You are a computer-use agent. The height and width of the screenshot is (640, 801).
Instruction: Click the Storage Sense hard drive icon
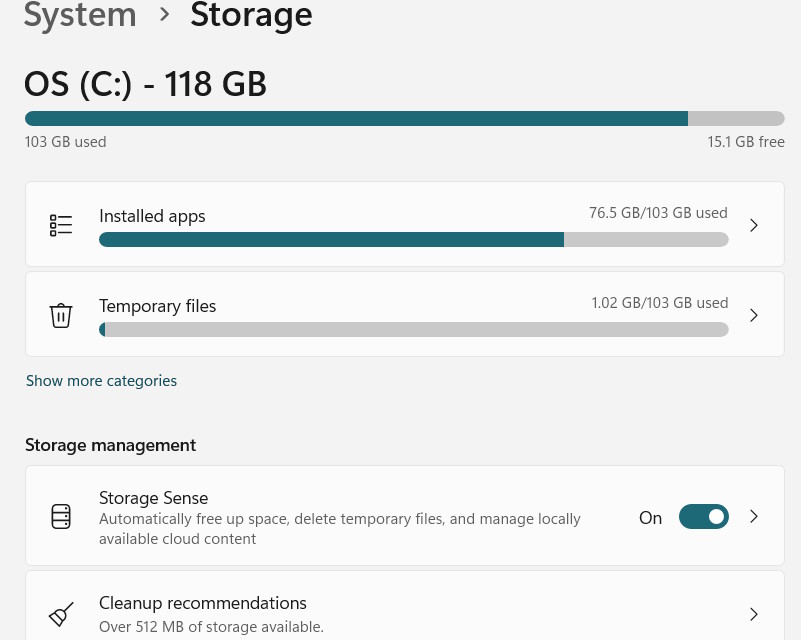[x=61, y=516]
